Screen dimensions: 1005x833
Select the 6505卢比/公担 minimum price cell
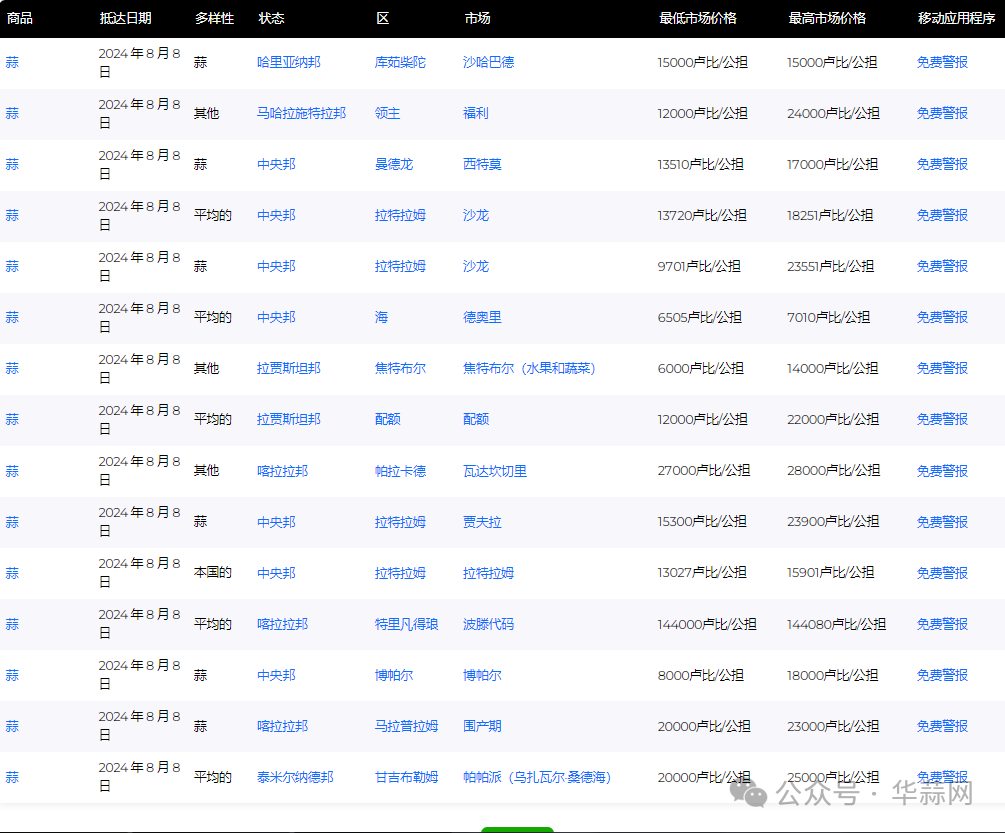pyautogui.click(x=699, y=317)
